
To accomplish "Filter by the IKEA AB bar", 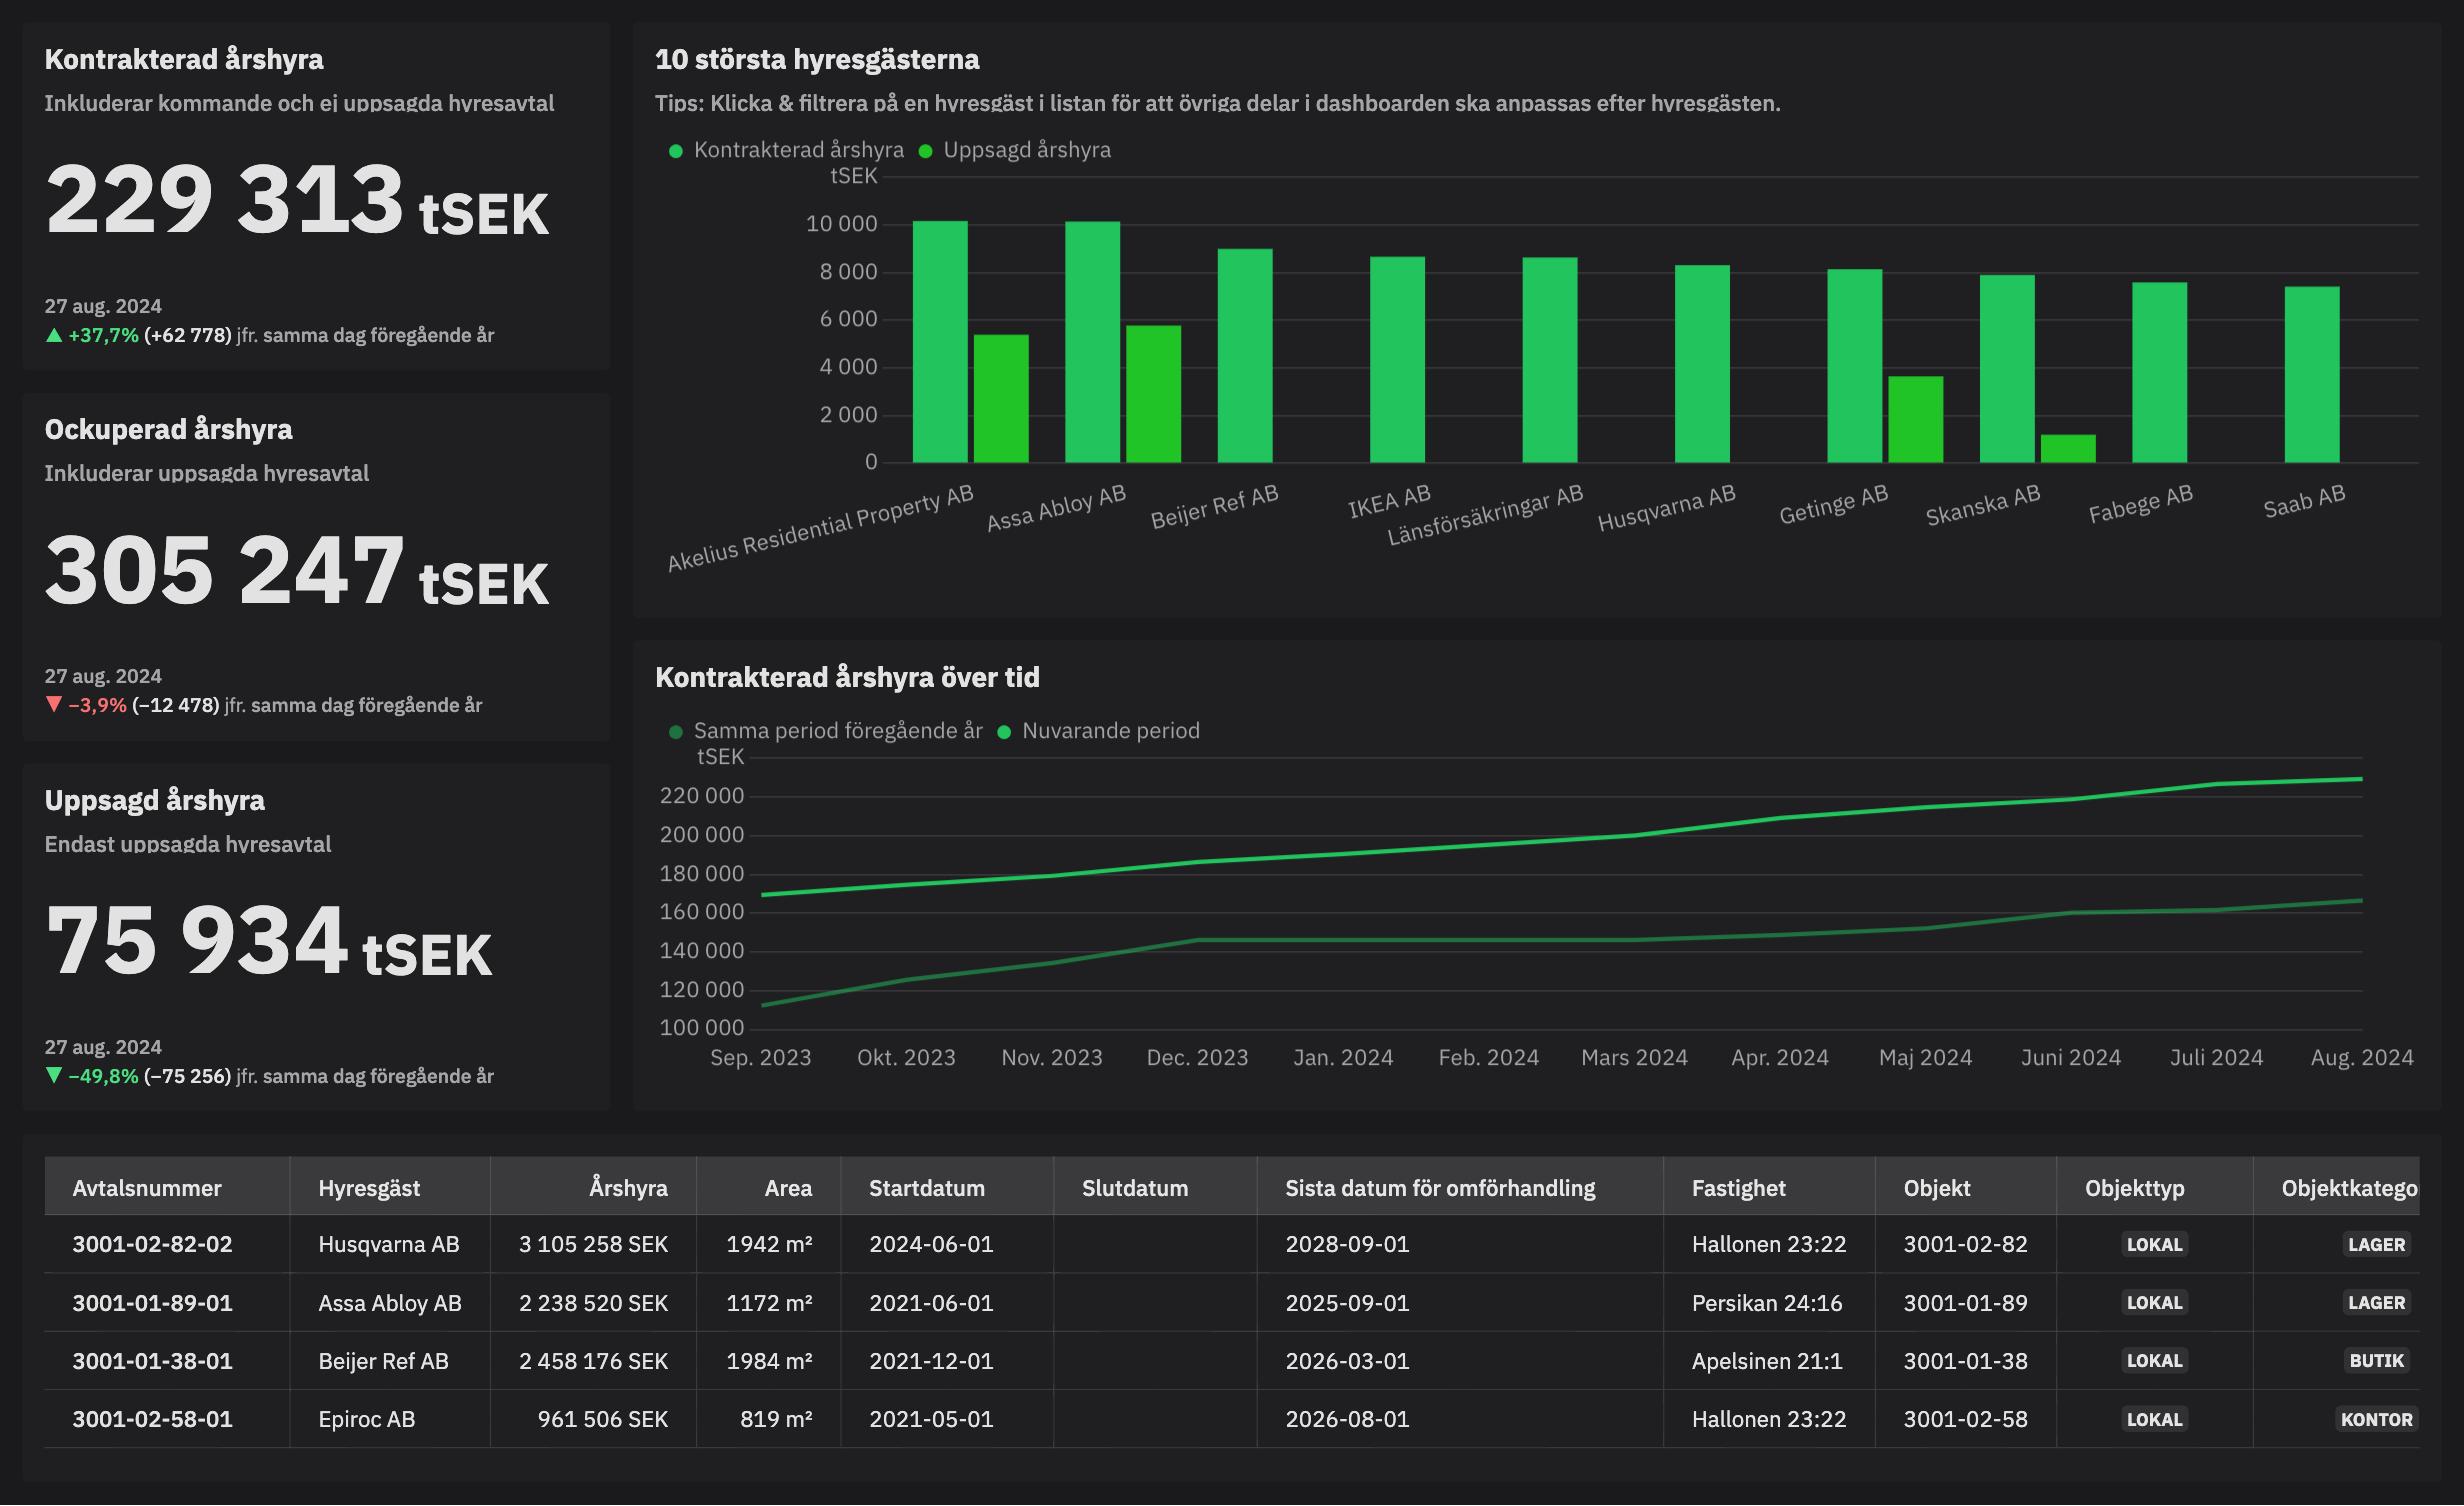I will (x=1397, y=360).
